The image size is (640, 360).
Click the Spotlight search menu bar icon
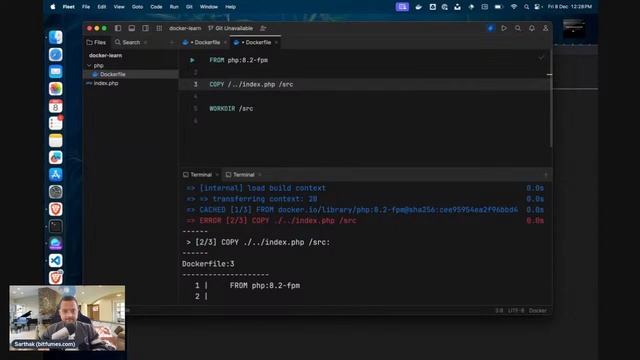tap(527, 7)
